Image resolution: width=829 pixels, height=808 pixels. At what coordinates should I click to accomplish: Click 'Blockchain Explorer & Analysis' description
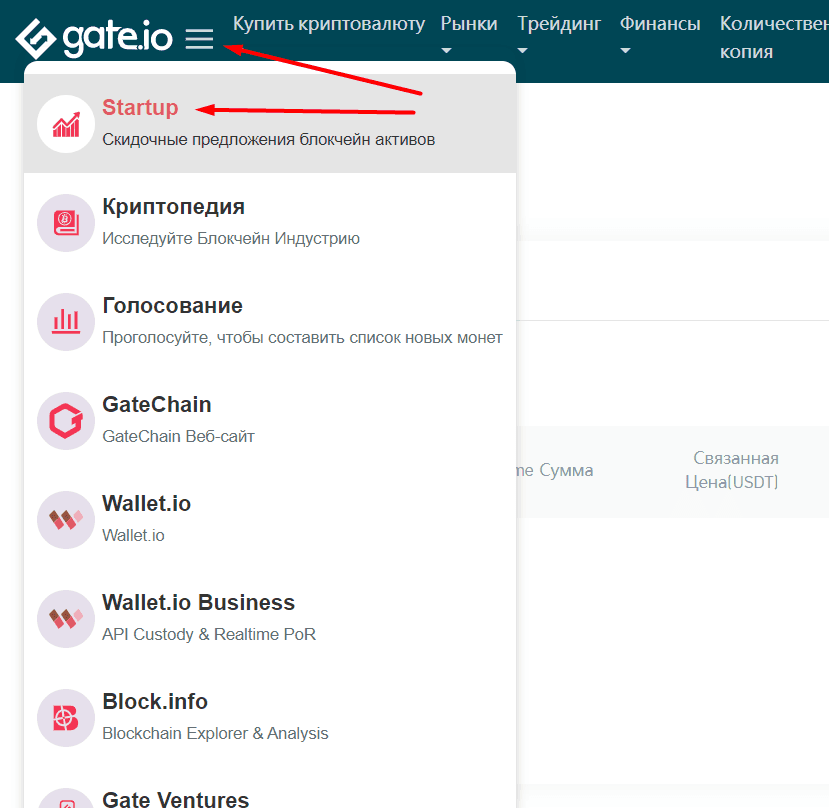[215, 733]
